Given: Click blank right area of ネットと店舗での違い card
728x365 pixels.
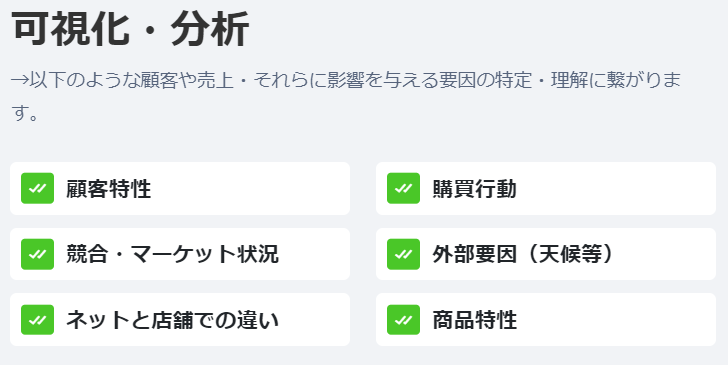Looking at the screenshot, I should (316, 319).
